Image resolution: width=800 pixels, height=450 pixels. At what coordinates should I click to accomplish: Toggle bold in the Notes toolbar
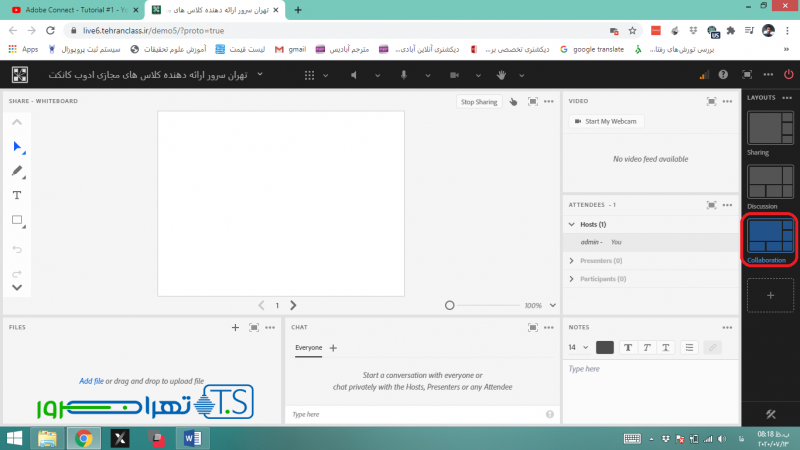(x=628, y=347)
